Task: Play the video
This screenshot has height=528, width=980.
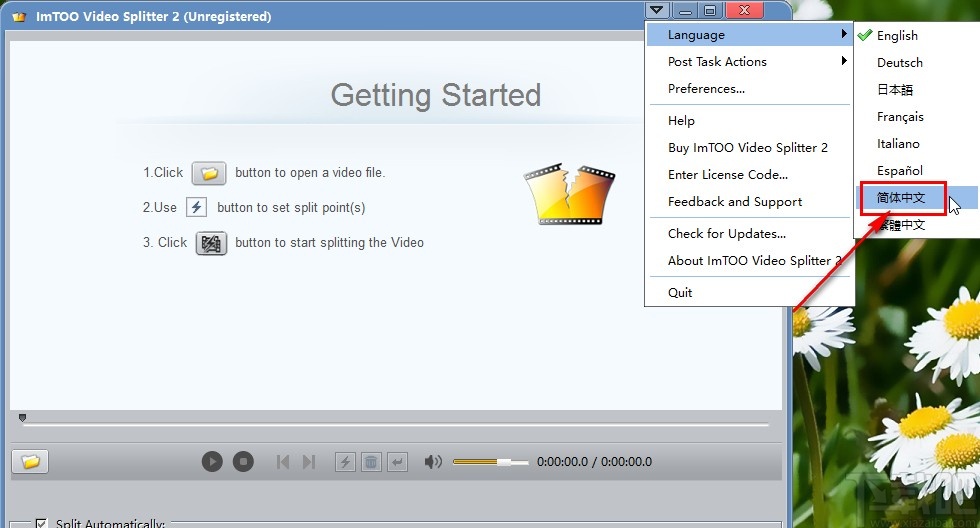Action: coord(212,462)
